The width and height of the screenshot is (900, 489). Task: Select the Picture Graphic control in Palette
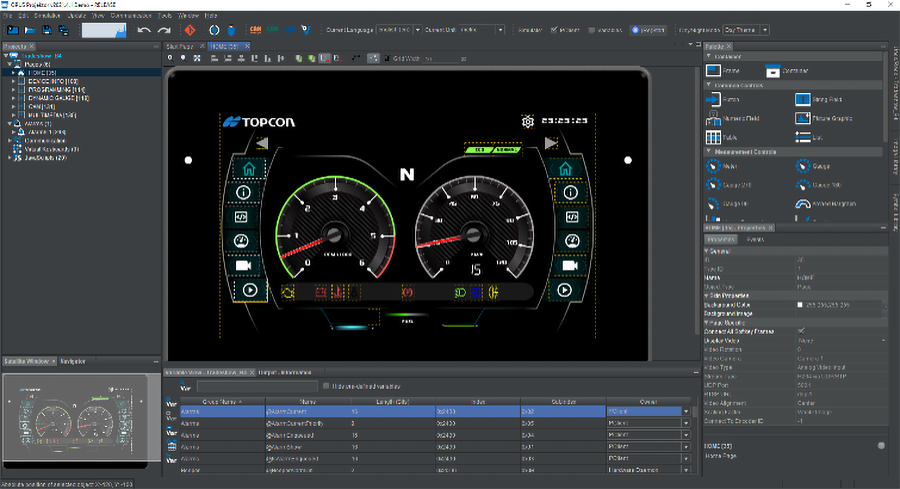[x=824, y=118]
